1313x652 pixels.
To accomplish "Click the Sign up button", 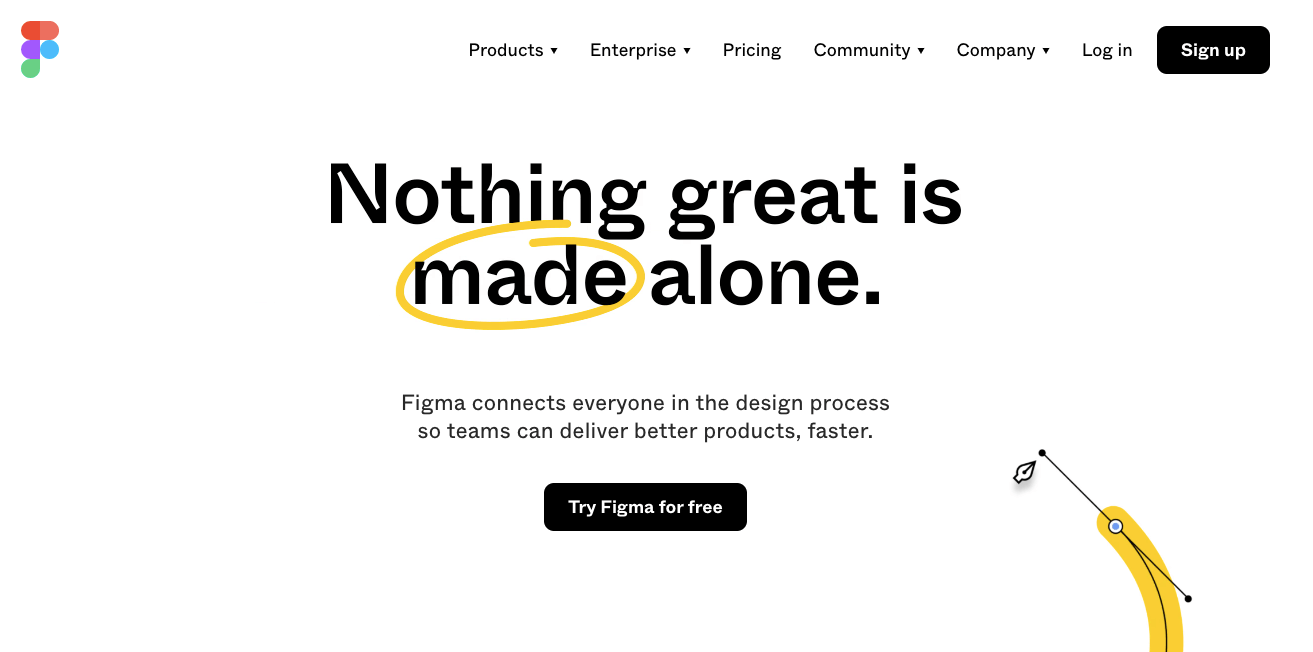I will click(1213, 50).
